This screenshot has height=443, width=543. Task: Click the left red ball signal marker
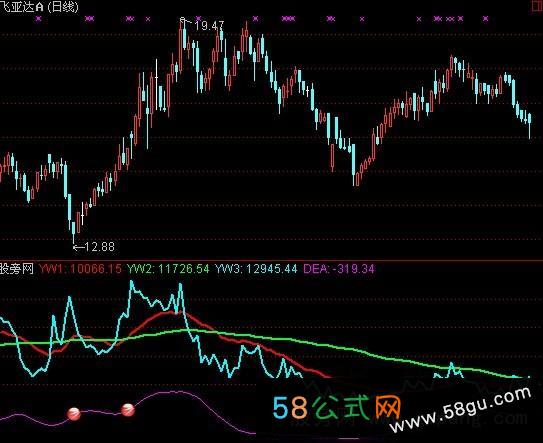click(x=74, y=413)
